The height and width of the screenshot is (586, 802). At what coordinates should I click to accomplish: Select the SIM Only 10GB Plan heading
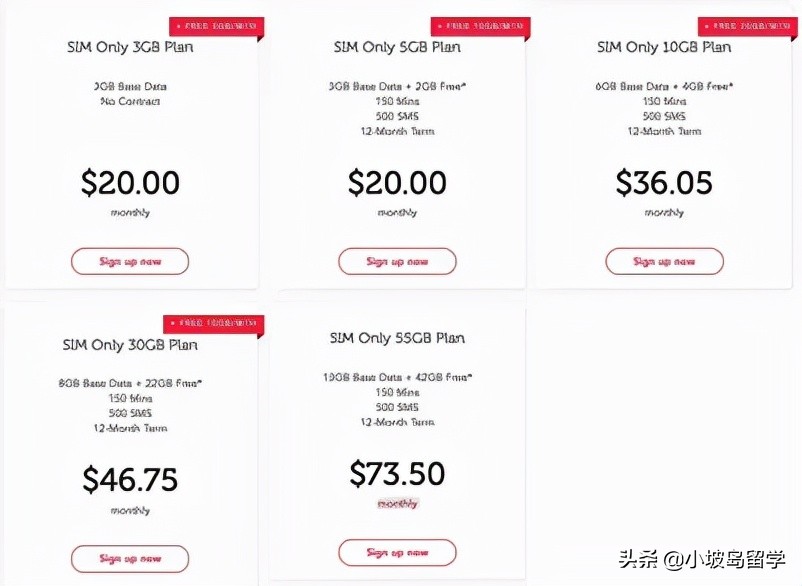664,47
